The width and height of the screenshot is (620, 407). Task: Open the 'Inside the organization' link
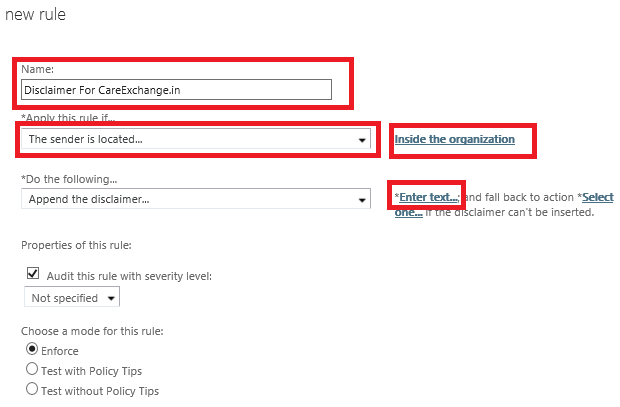tap(455, 139)
